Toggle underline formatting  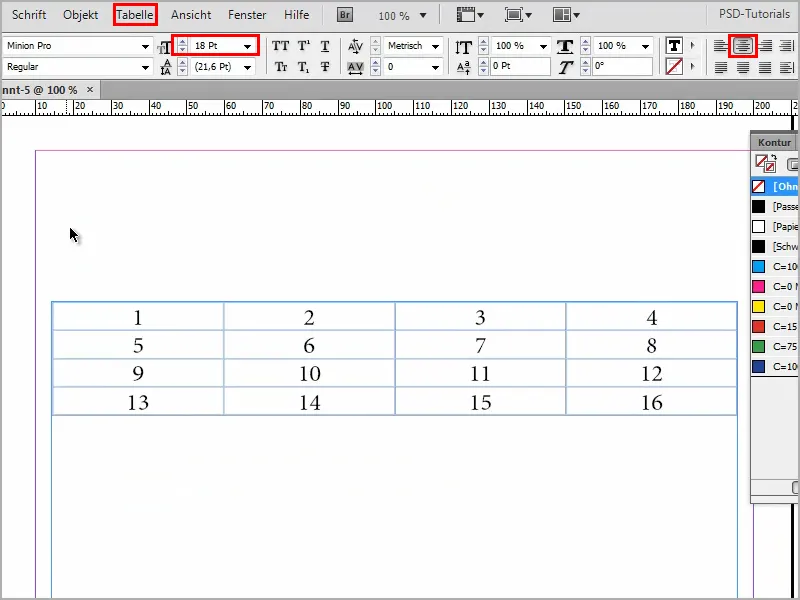coord(323,45)
